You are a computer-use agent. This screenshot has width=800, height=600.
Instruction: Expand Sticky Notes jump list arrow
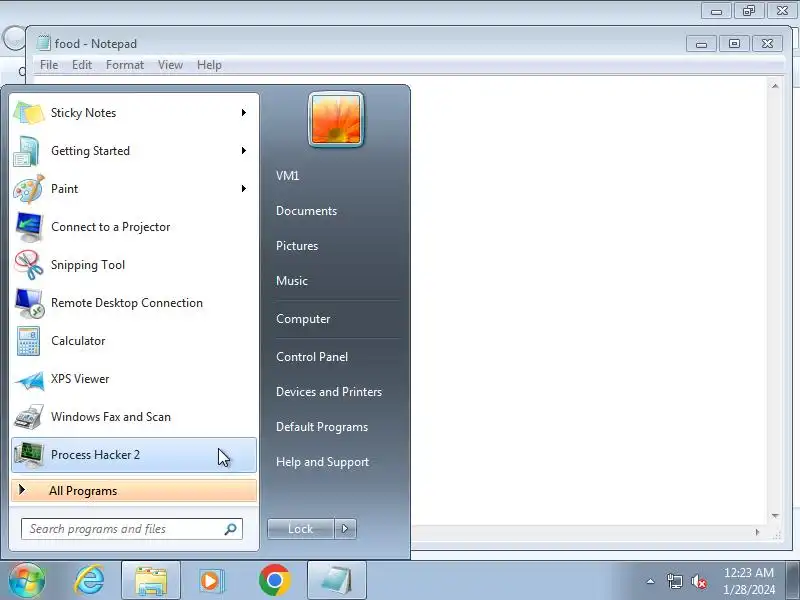tap(244, 113)
